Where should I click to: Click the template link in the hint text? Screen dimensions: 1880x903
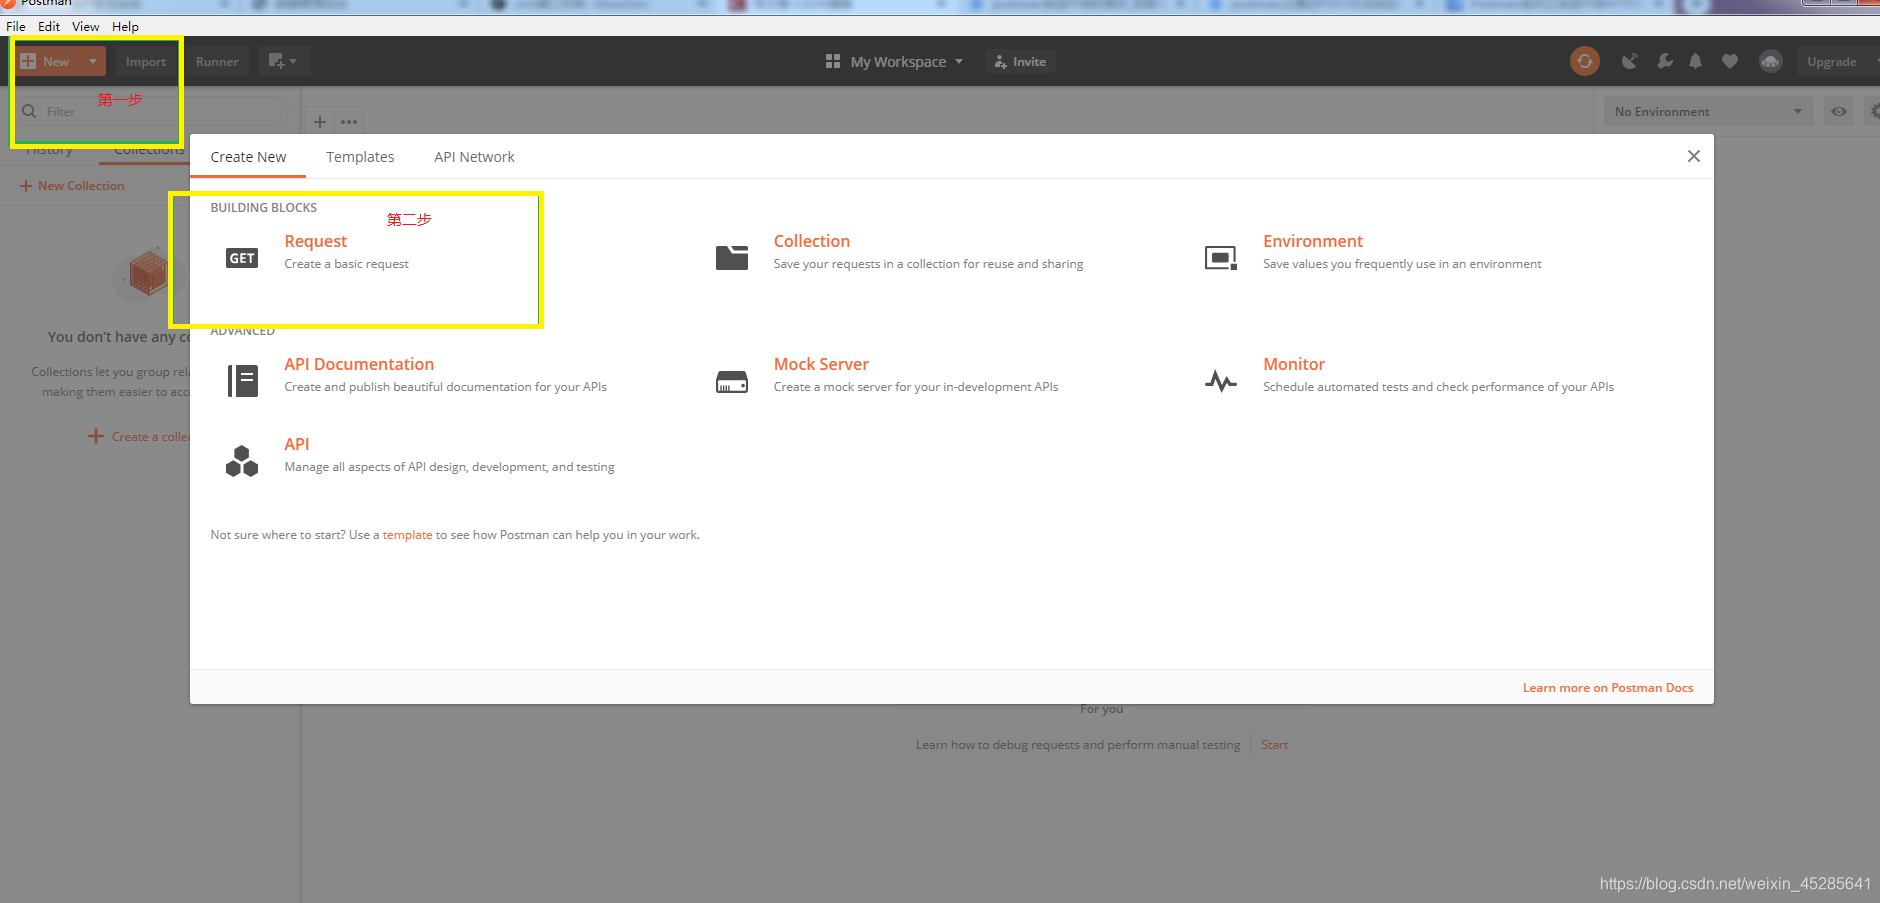pyautogui.click(x=407, y=535)
